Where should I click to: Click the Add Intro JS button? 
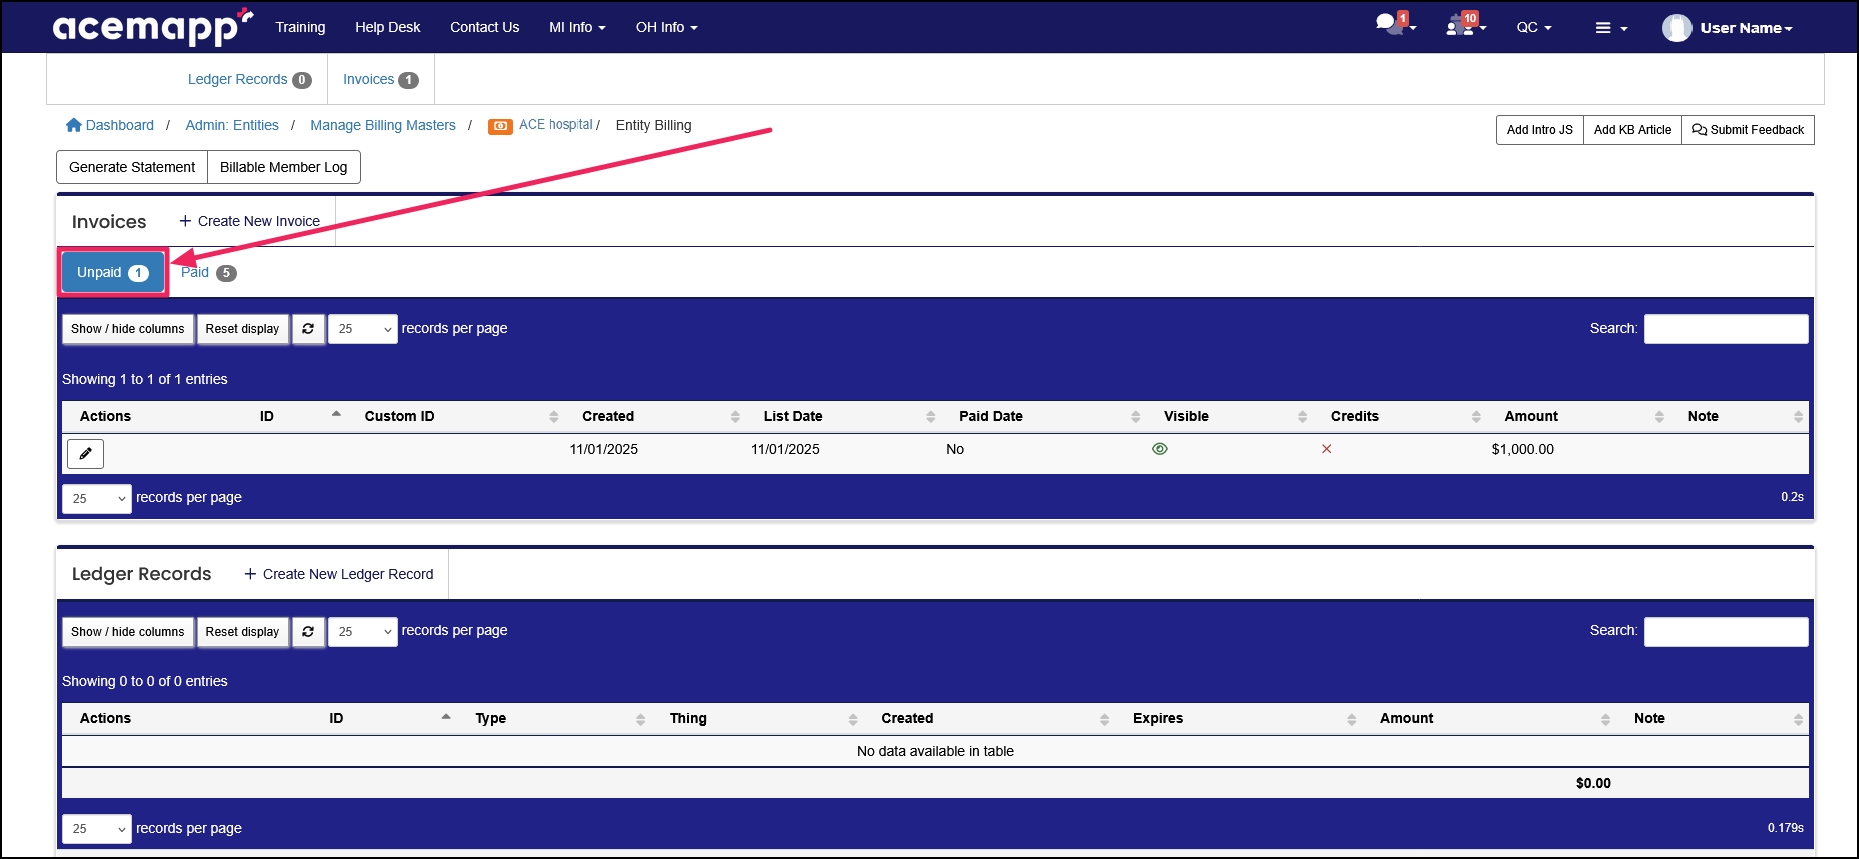coord(1540,130)
